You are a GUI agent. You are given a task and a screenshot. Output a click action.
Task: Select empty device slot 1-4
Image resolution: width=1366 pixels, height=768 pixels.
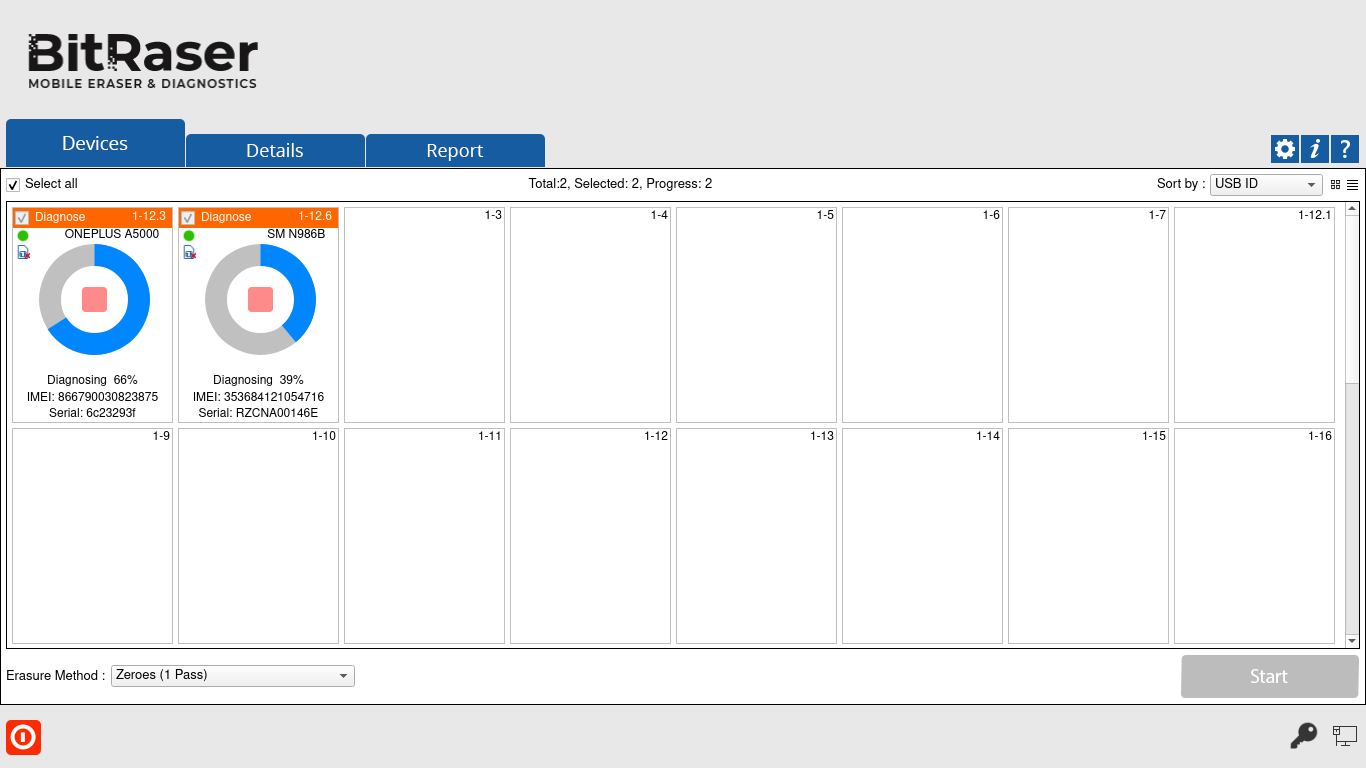coord(590,315)
